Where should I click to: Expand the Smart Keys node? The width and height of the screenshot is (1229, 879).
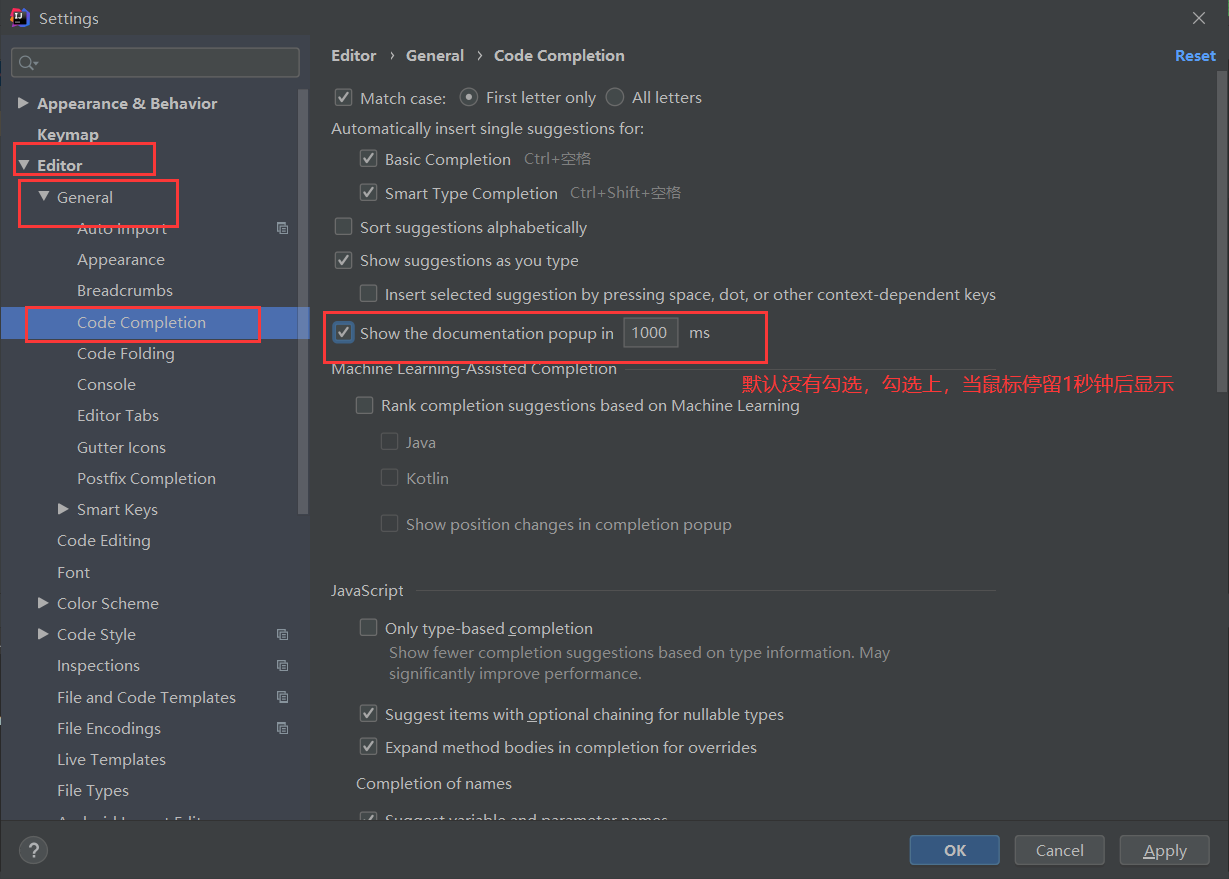64,509
